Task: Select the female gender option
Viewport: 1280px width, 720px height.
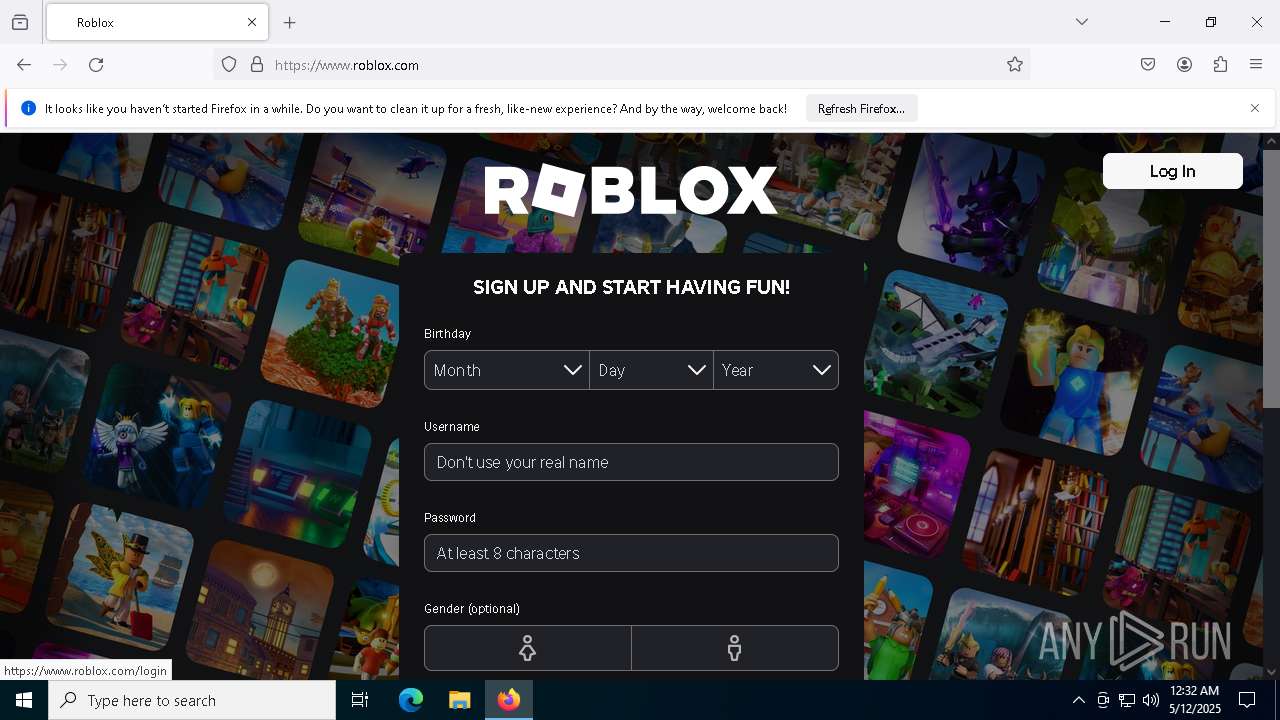Action: [x=528, y=648]
